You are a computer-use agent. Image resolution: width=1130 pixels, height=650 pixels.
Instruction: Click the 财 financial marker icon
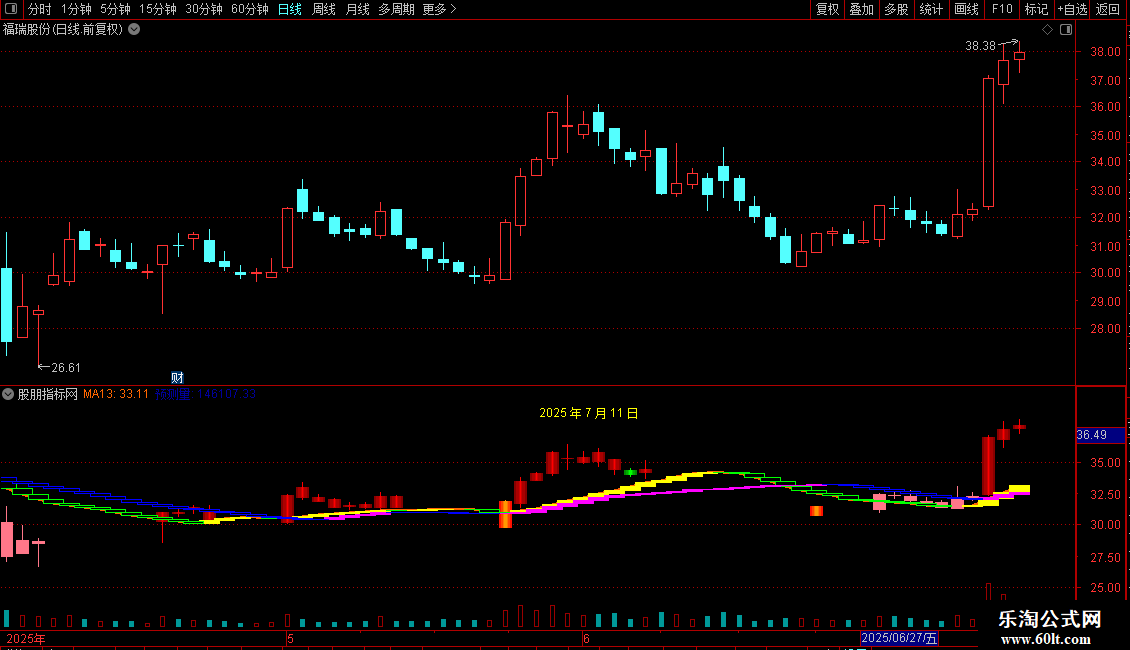[177, 378]
